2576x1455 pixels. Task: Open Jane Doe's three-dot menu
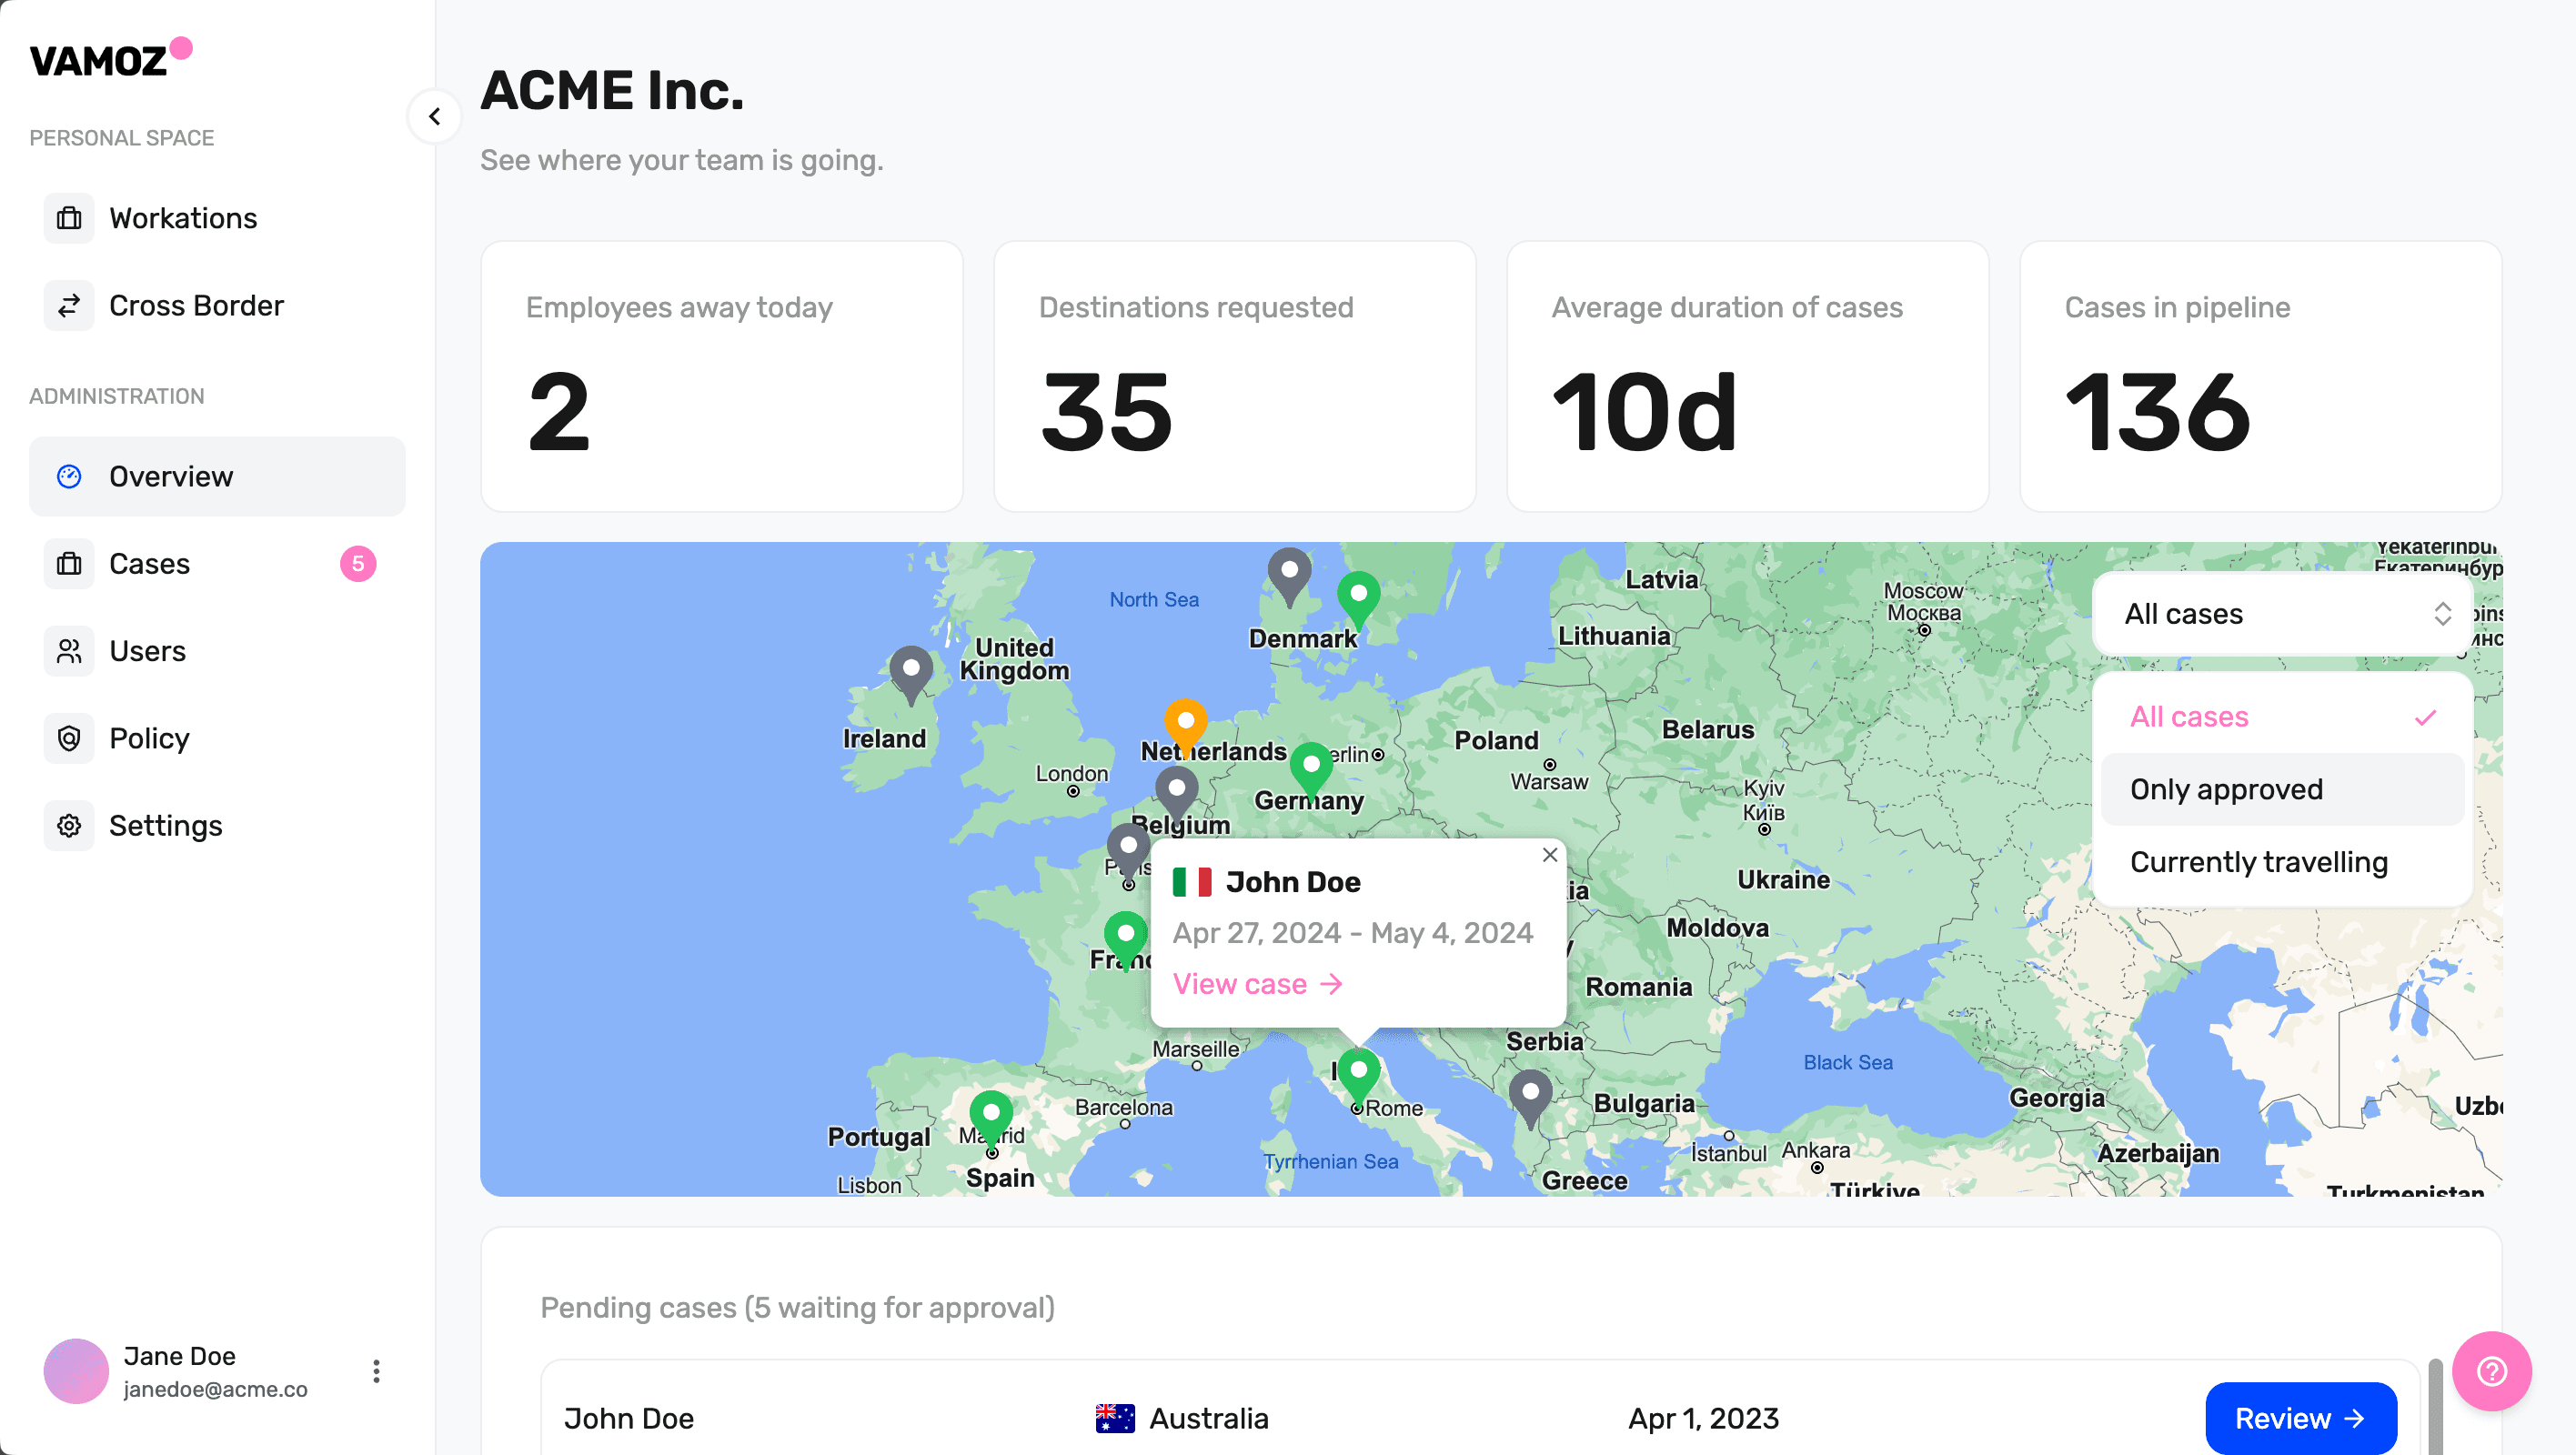click(x=376, y=1370)
